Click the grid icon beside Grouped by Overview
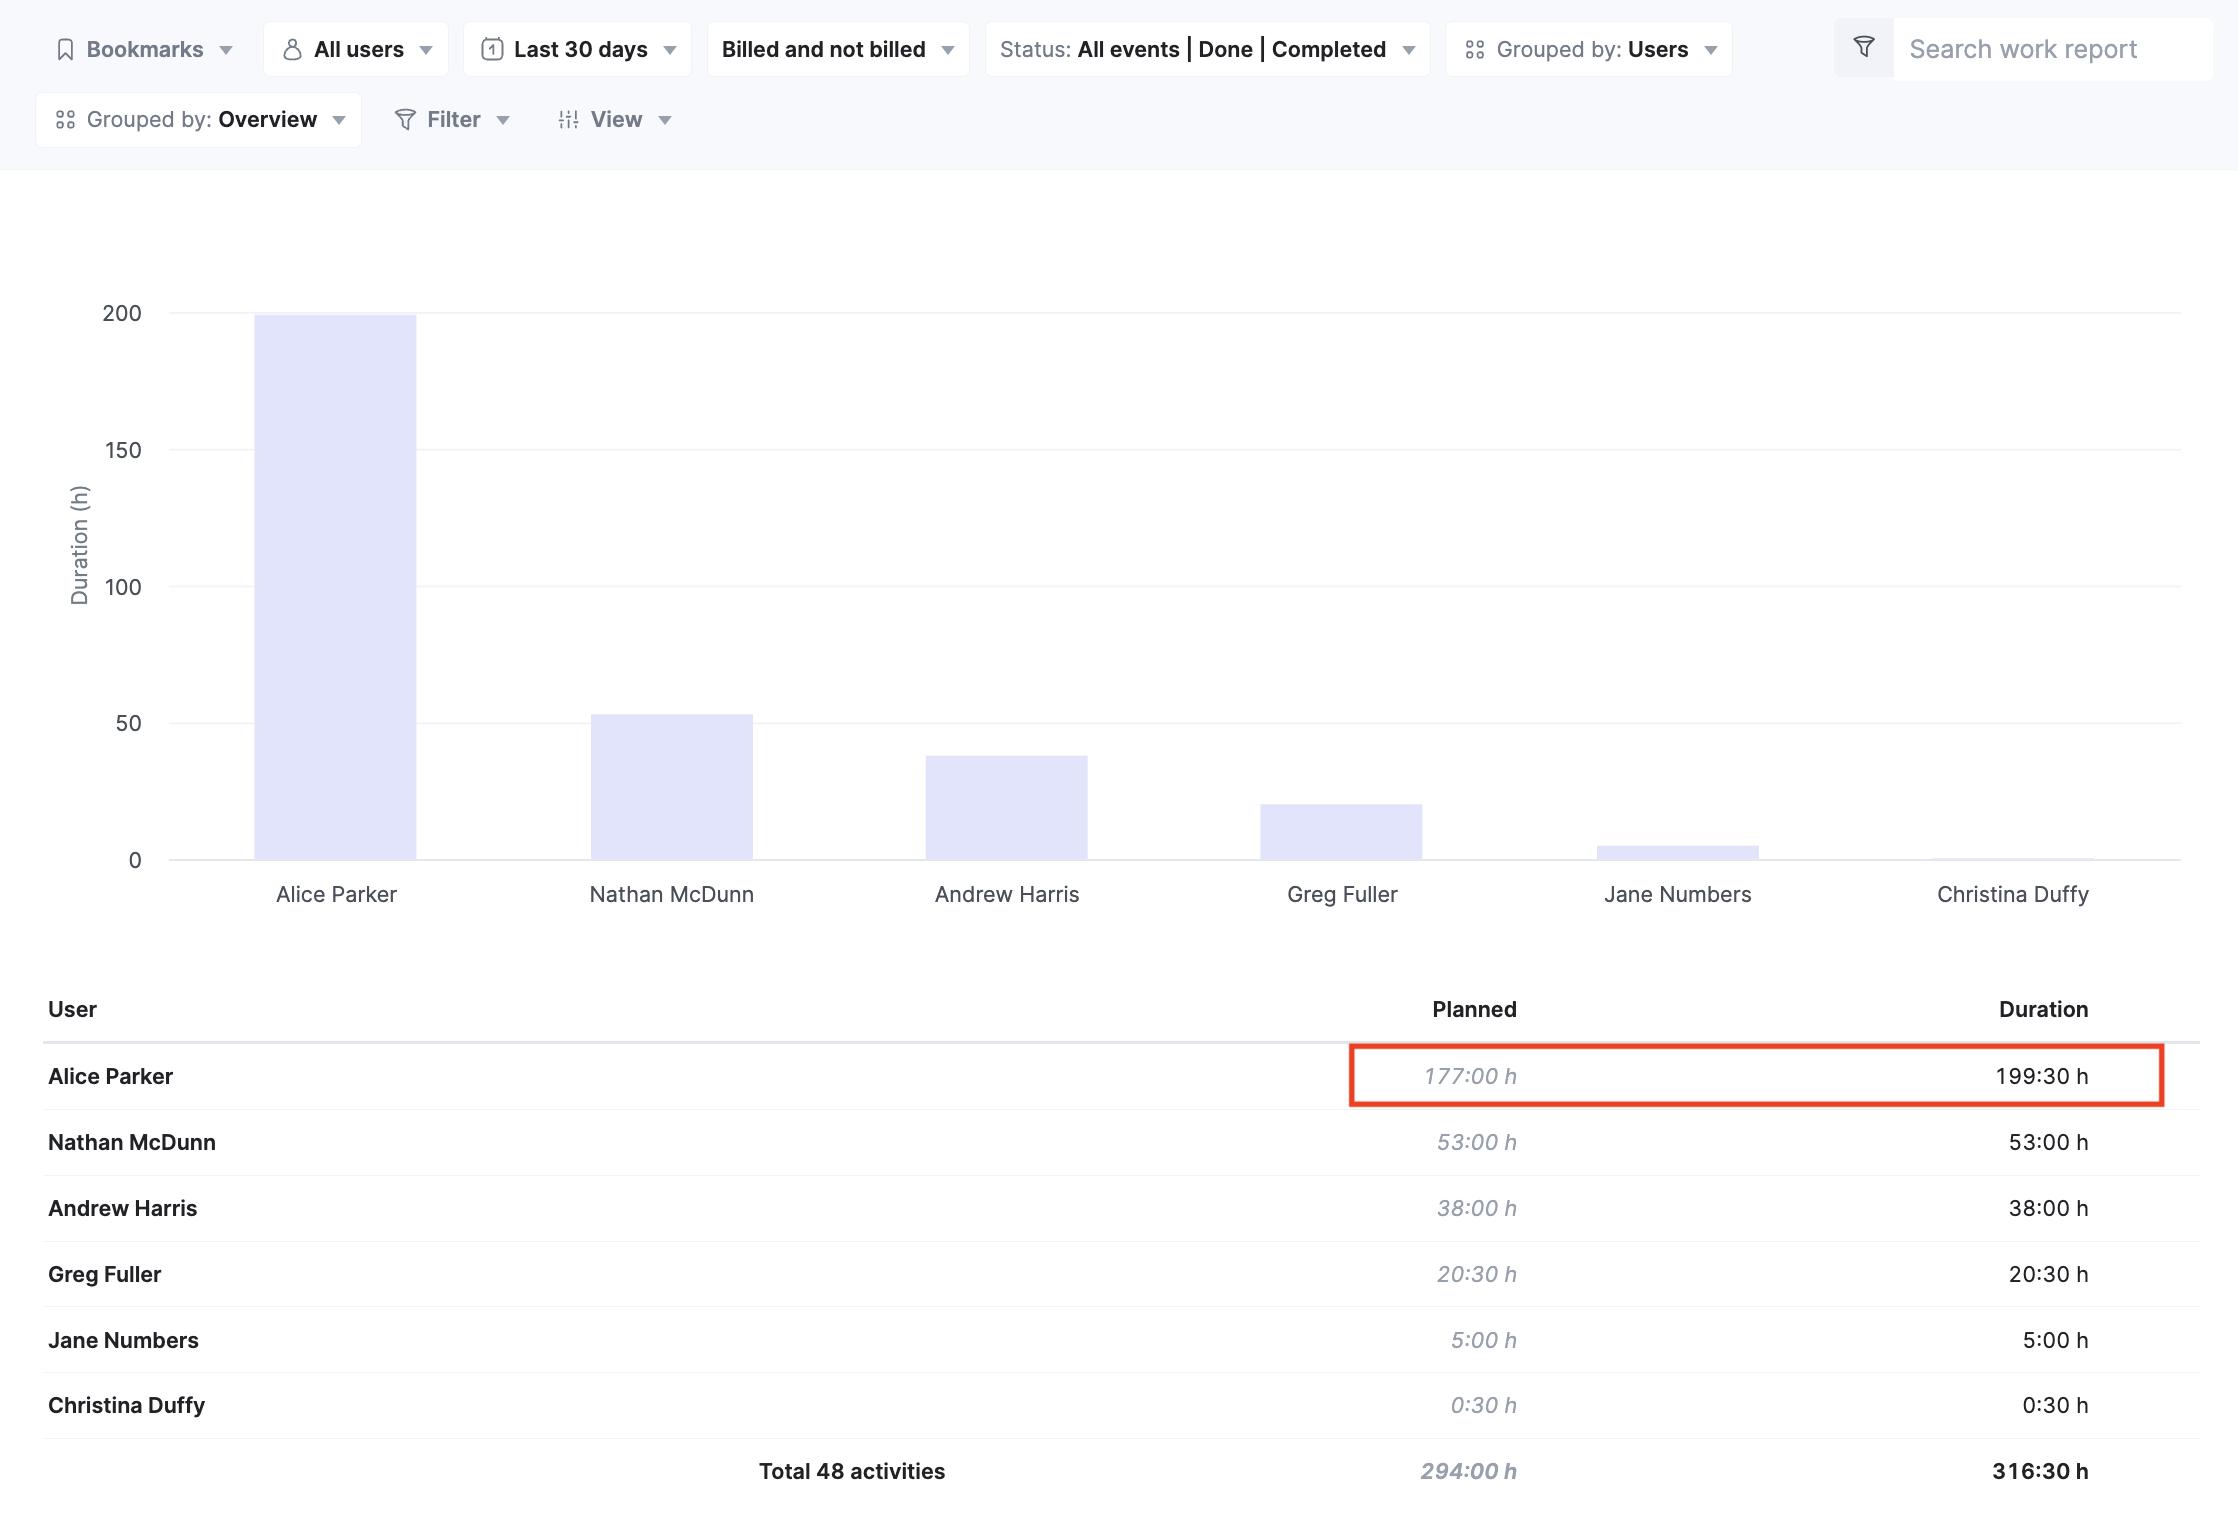This screenshot has height=1540, width=2238. [x=66, y=119]
